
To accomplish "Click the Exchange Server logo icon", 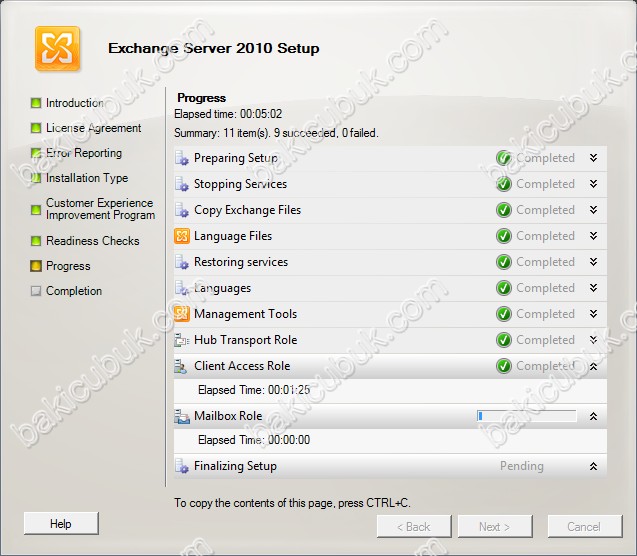I will click(57, 48).
